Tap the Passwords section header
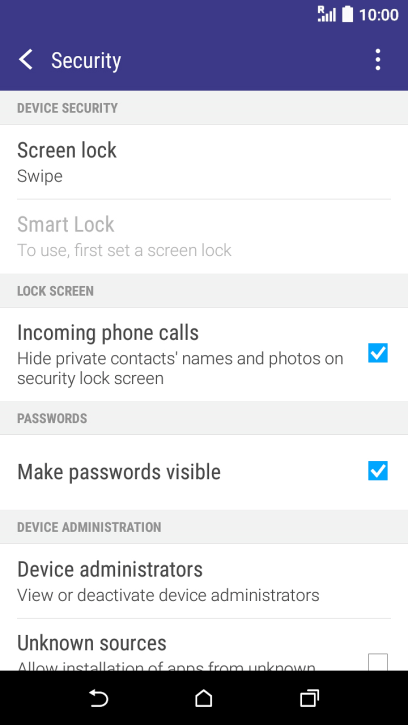Viewport: 408px width, 725px height. [52, 418]
